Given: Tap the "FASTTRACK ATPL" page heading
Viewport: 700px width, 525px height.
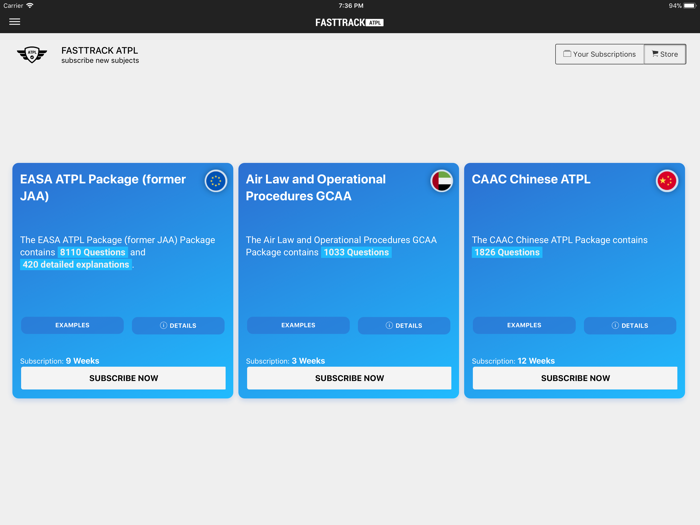Looking at the screenshot, I should tap(100, 50).
